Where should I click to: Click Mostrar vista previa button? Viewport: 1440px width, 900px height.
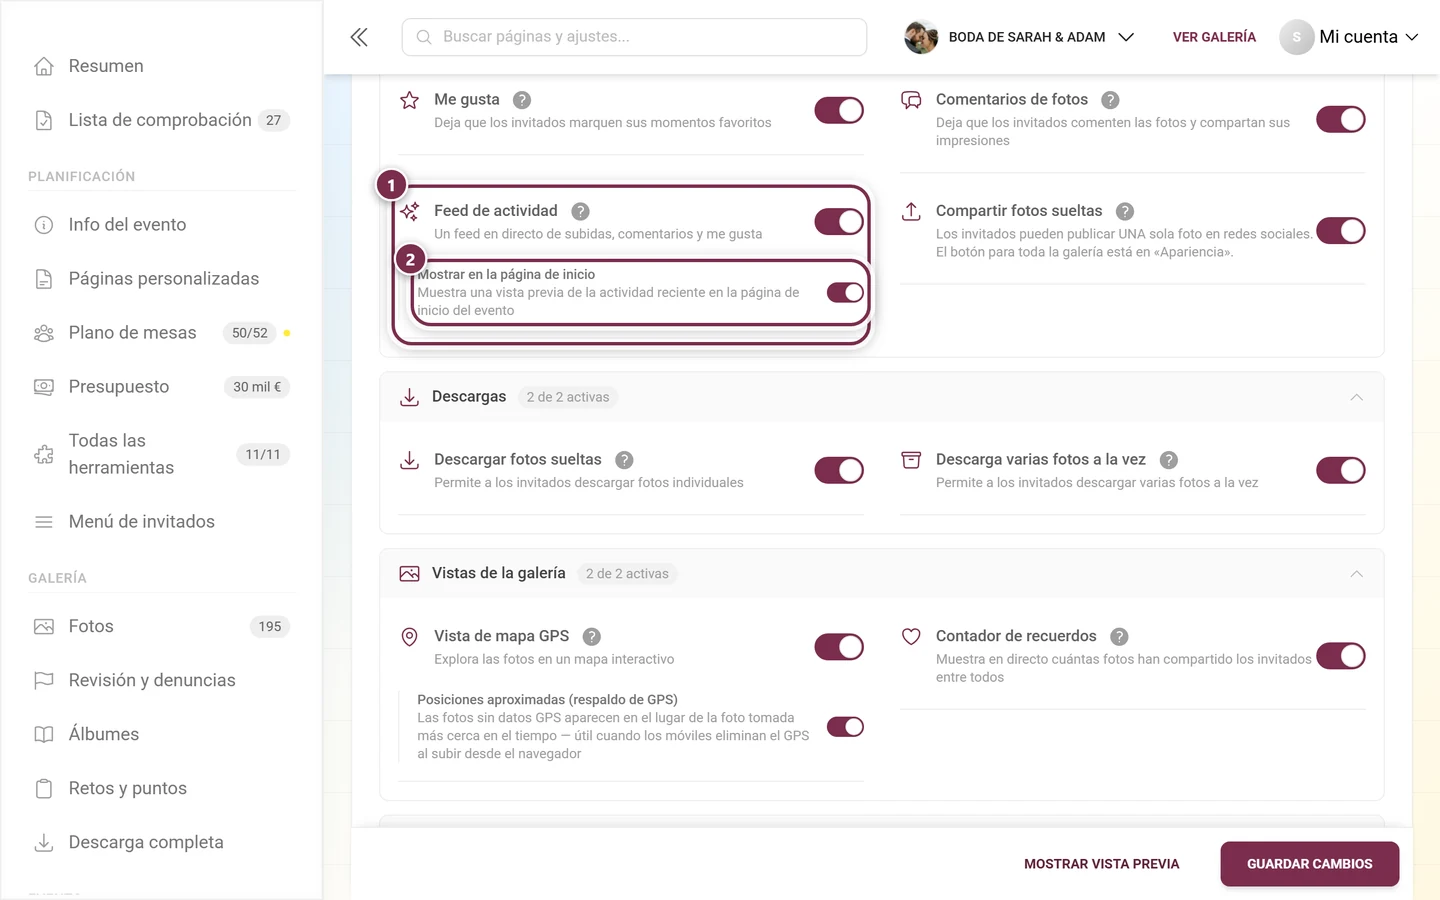click(x=1101, y=864)
